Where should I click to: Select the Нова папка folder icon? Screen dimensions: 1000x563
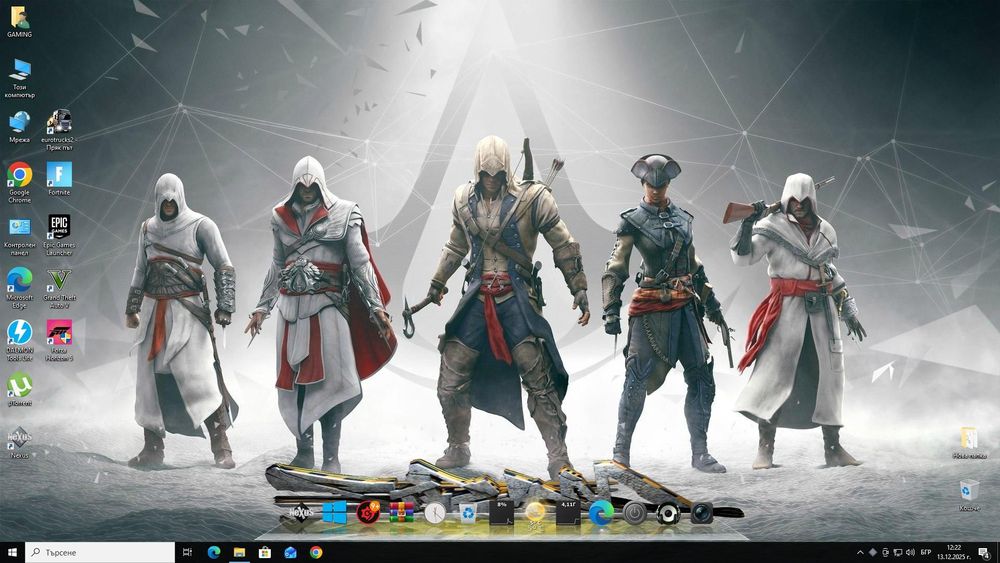tap(969, 443)
